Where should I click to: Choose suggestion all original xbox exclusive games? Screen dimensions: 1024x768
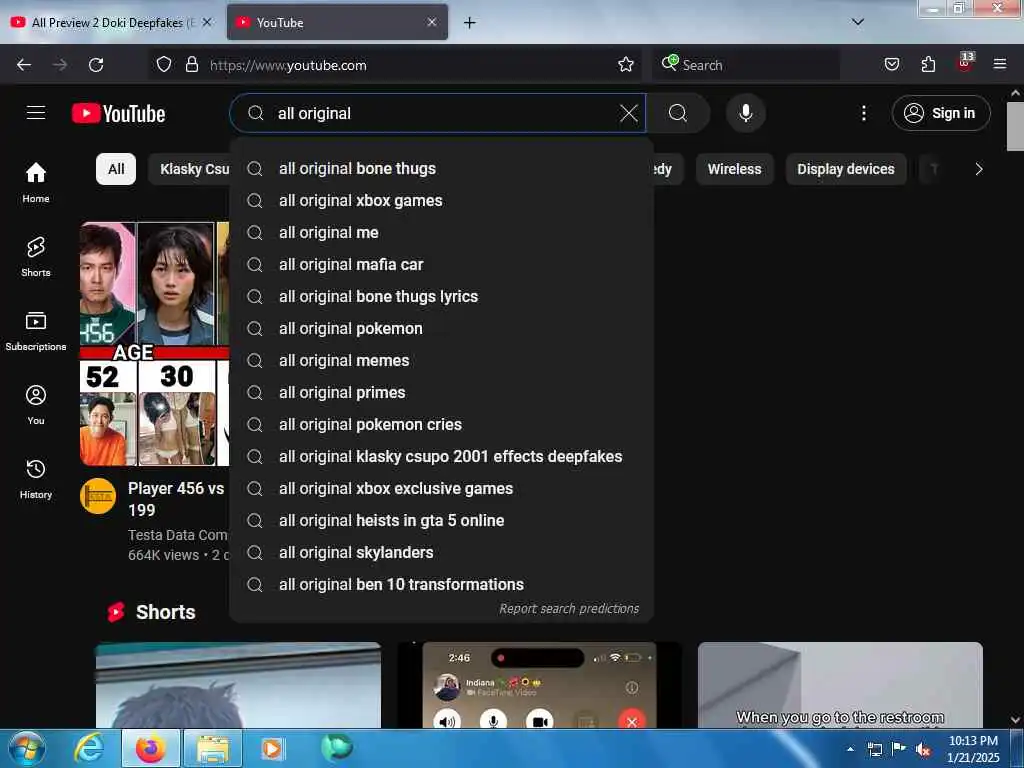[x=441, y=488]
